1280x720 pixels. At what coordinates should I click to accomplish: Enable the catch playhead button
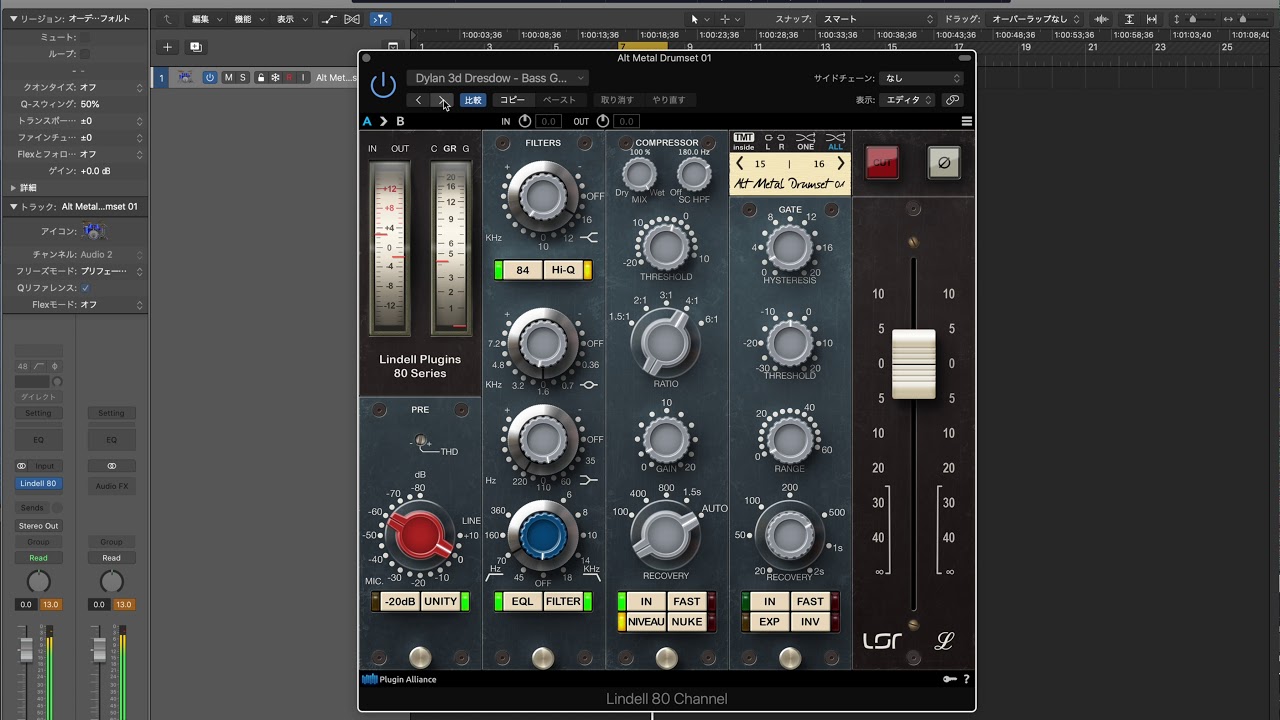pos(380,19)
